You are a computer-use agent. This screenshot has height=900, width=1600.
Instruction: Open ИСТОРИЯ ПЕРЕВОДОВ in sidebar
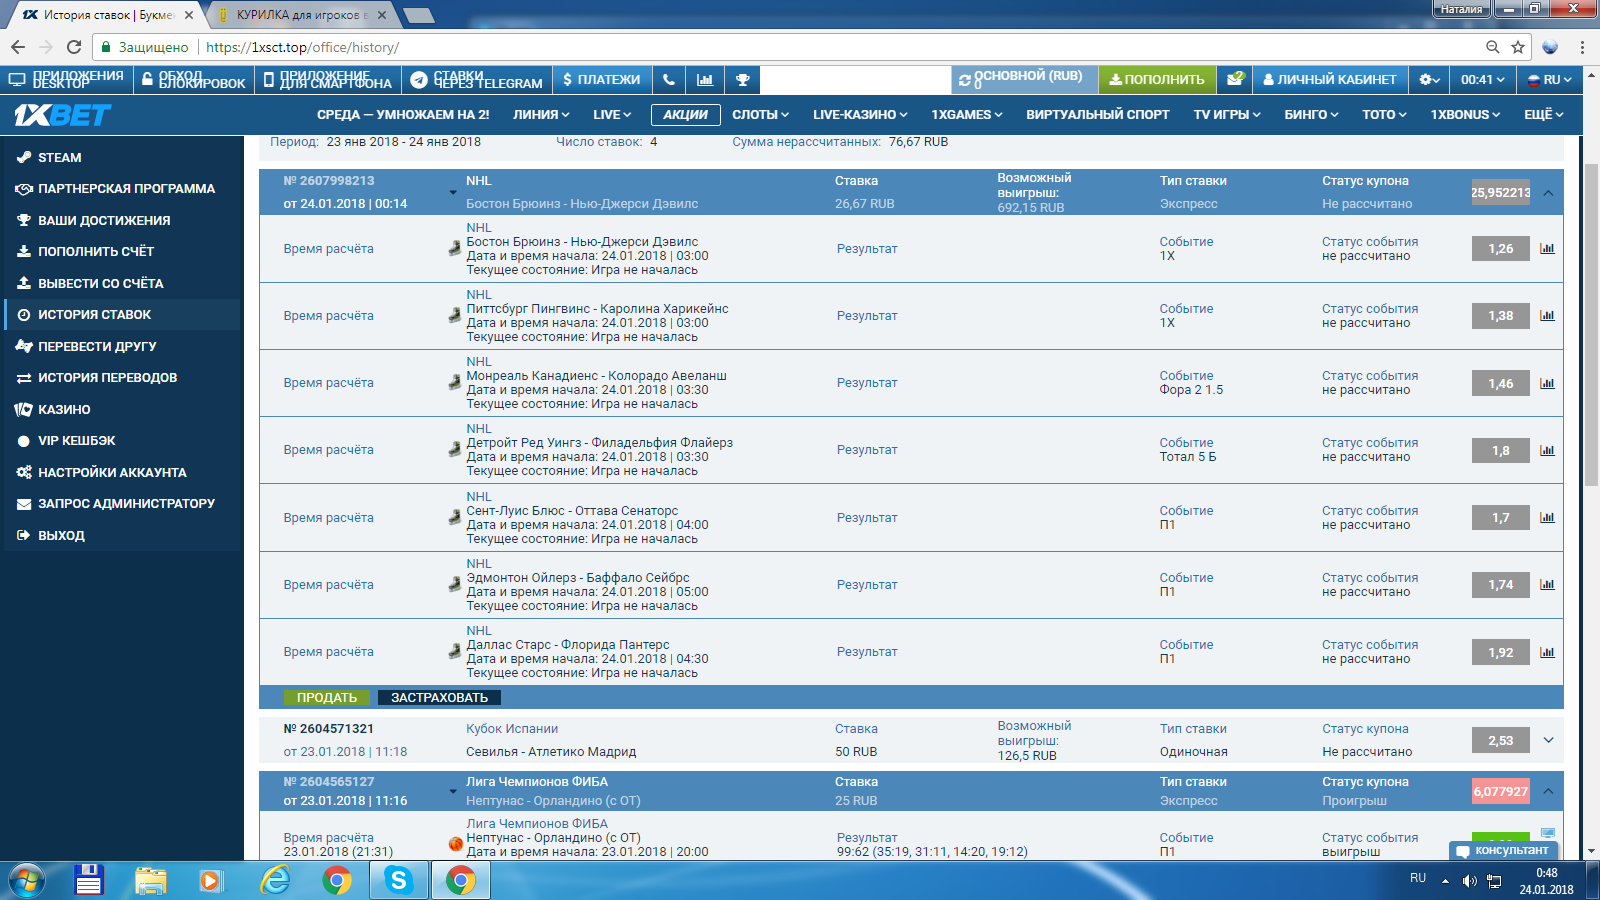click(122, 378)
